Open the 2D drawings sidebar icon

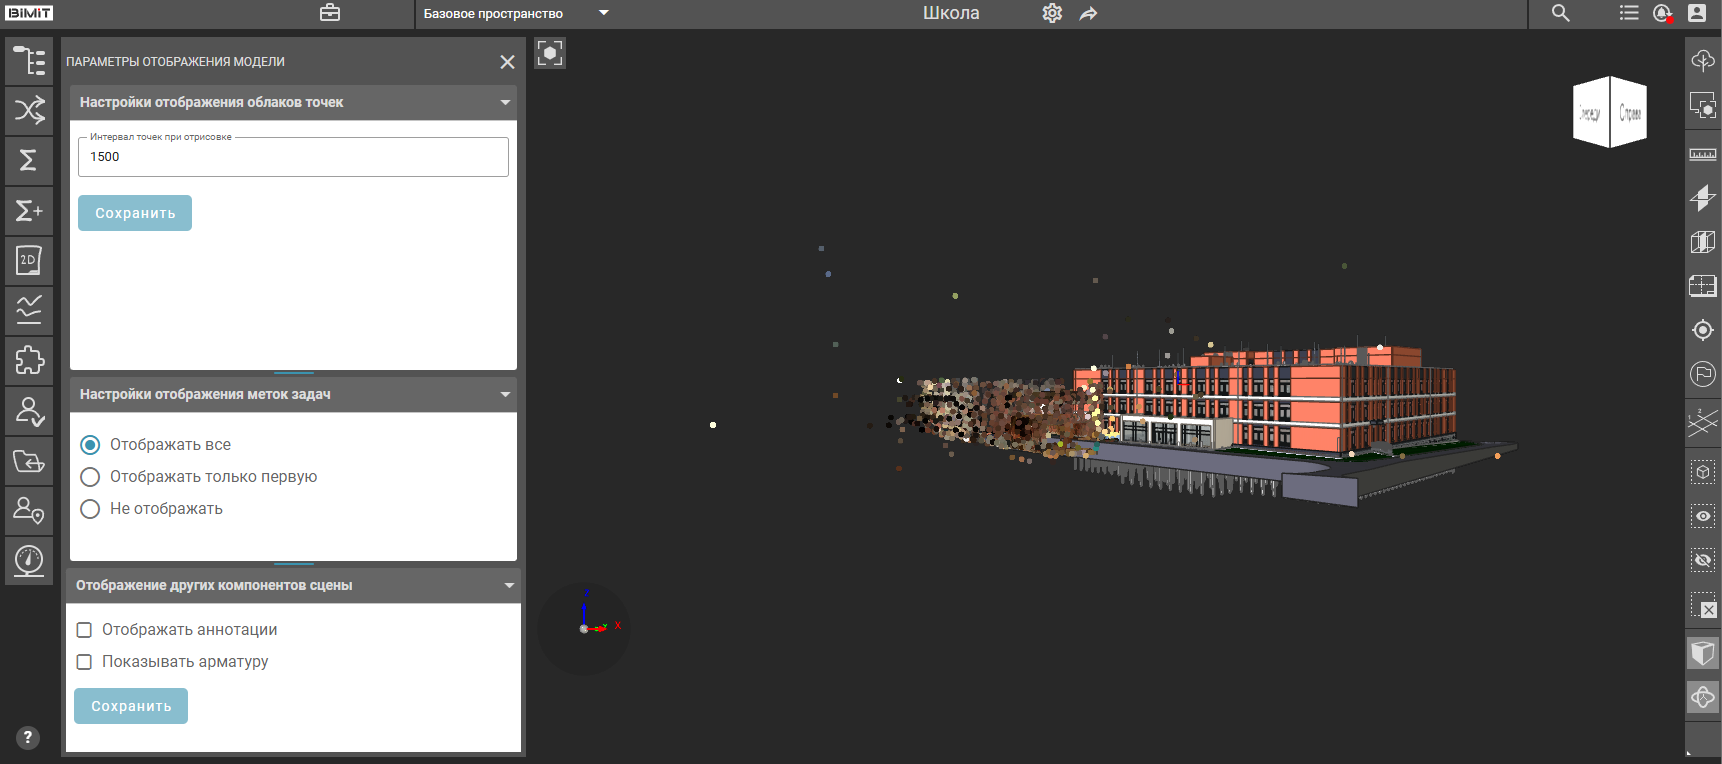click(x=29, y=260)
